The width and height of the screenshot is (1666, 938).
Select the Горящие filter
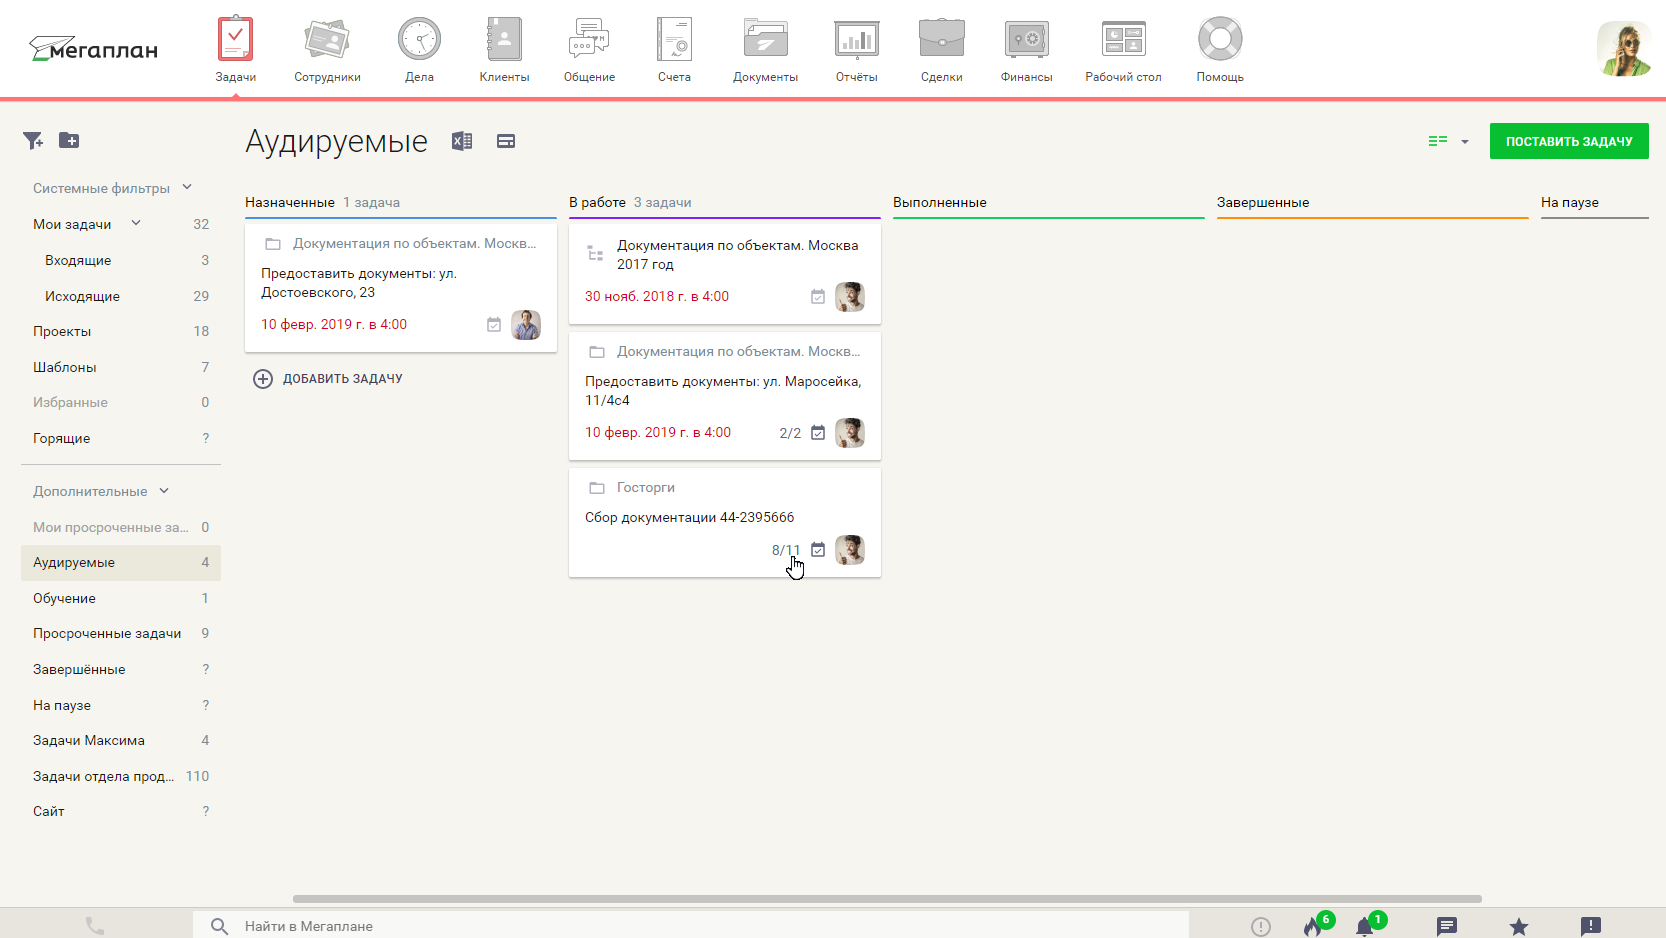(121, 438)
